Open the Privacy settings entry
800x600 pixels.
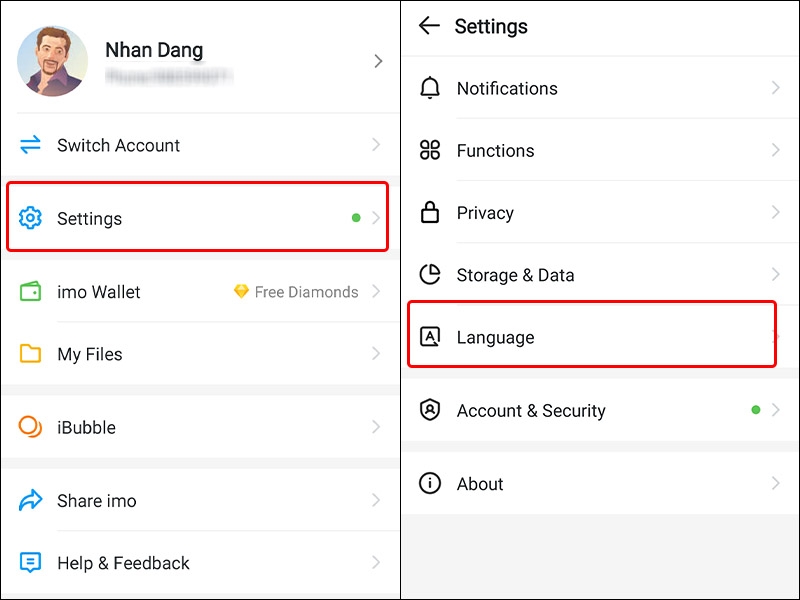(600, 212)
